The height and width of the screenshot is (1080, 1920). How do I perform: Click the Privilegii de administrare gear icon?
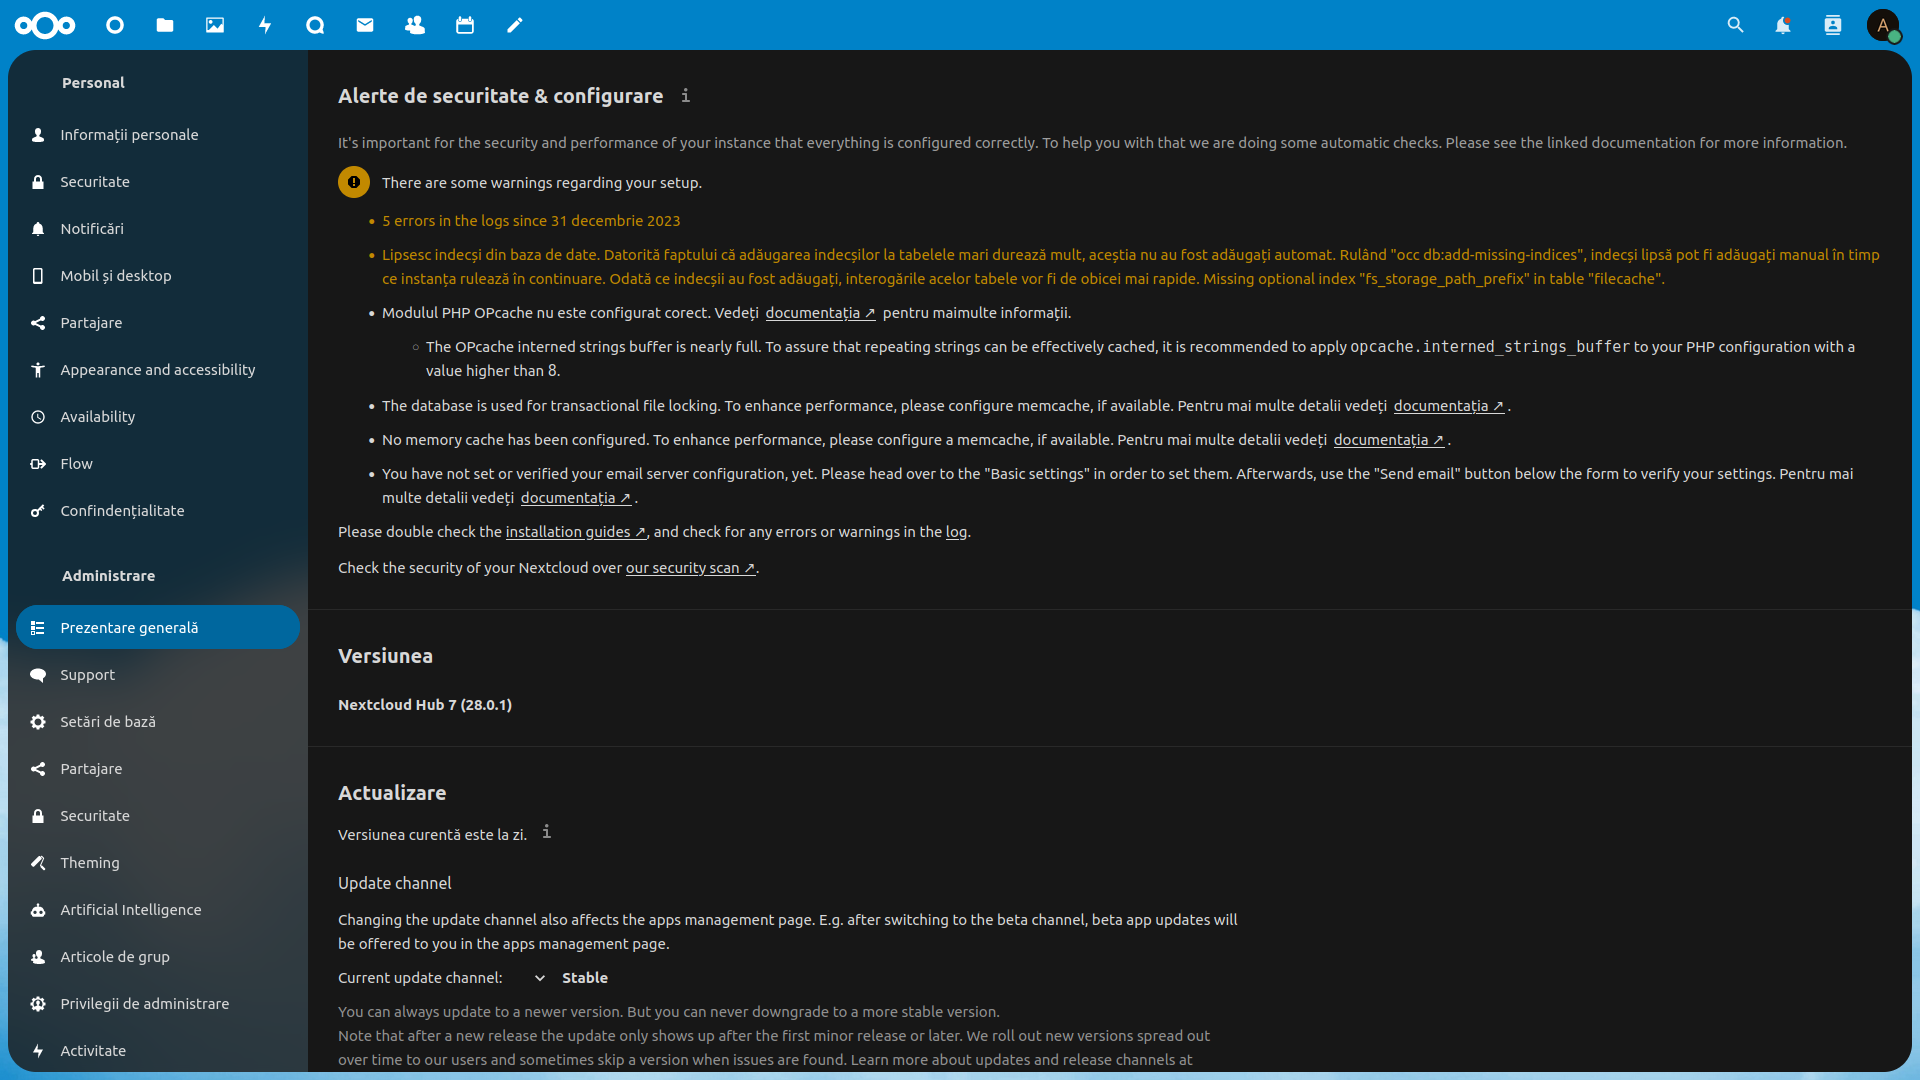pos(38,1004)
